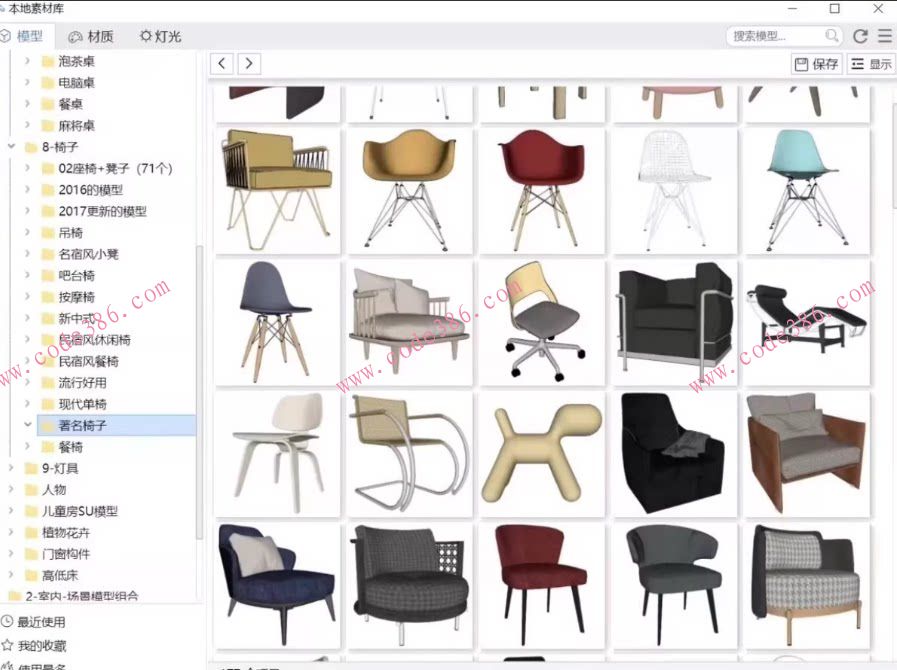
Task: Select the 流行好用 folder
Action: 82,382
